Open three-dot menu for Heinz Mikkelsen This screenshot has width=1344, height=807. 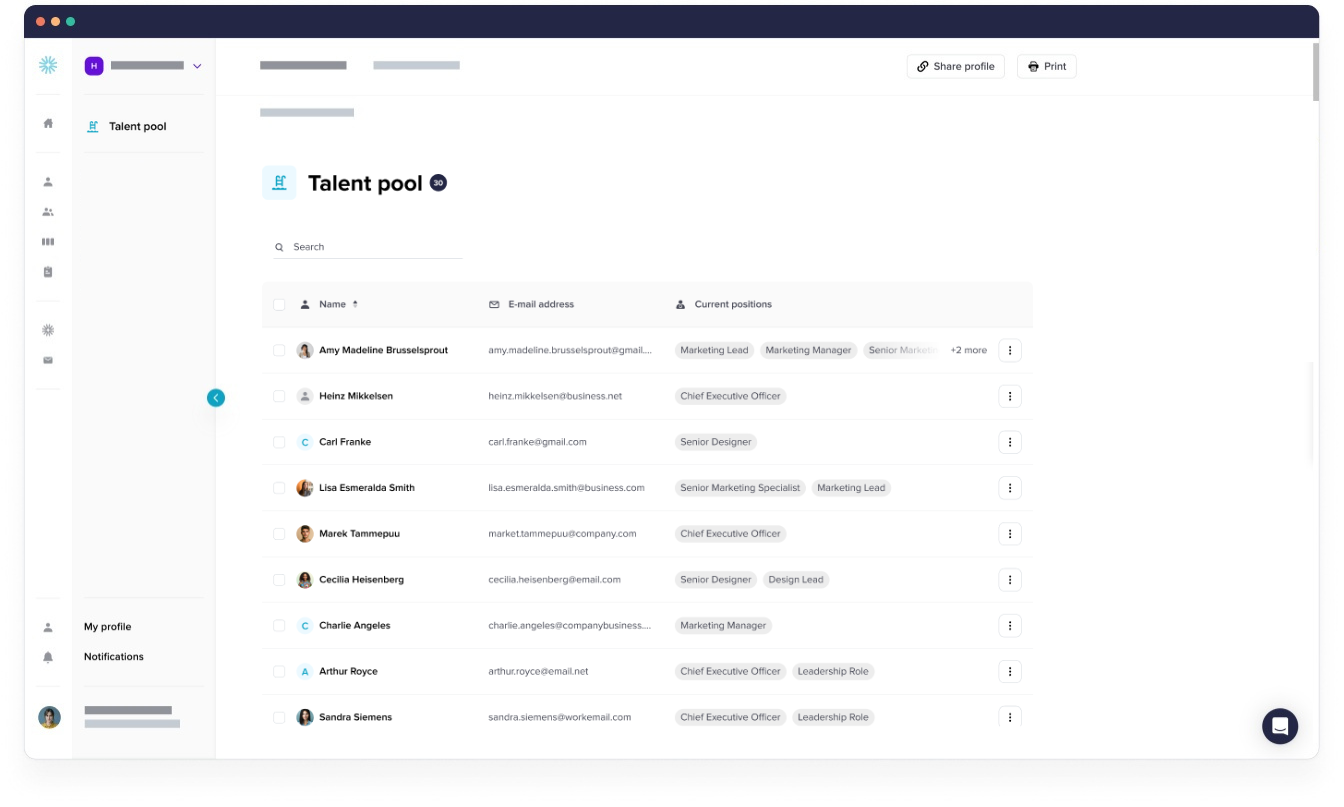pyautogui.click(x=1010, y=396)
